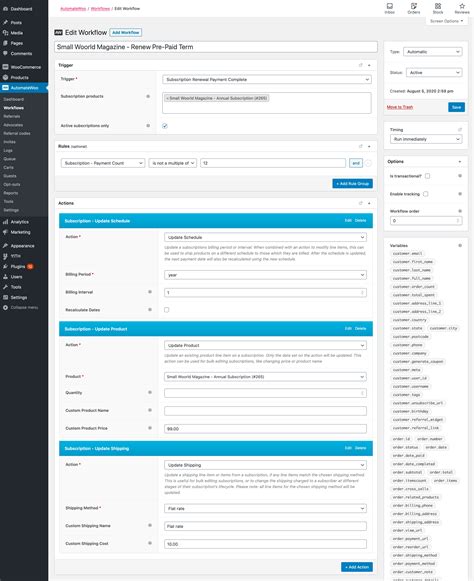The image size is (474, 581).
Task: Check the Enable tracking box
Action: coord(426,194)
